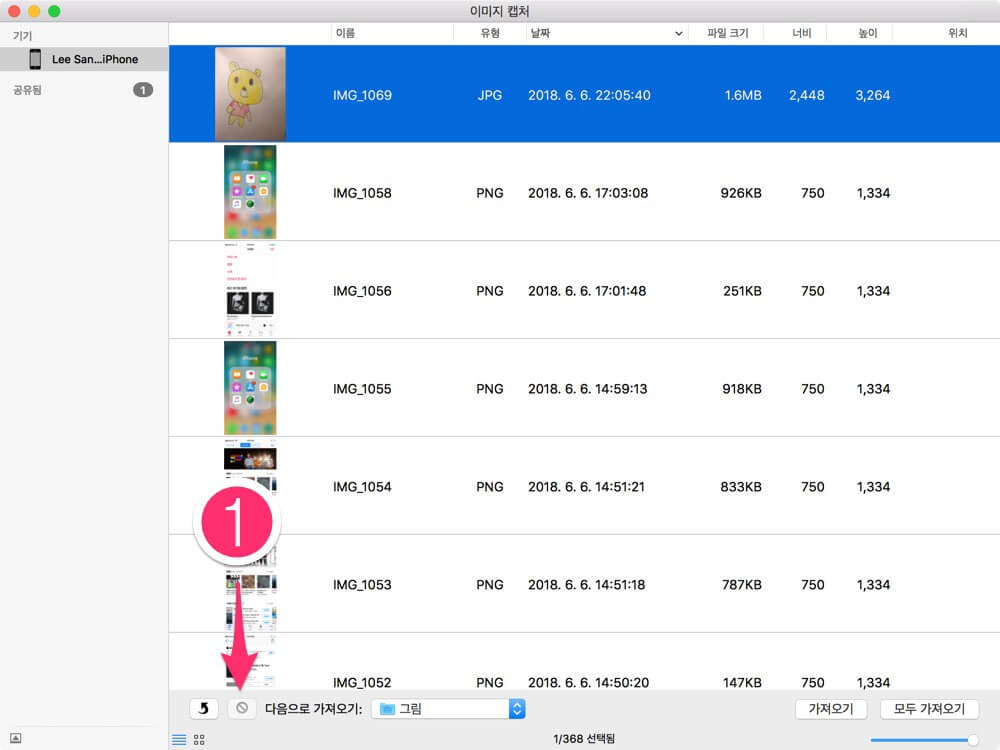Click date 2018. 6. 6. 14:51:18

click(x=587, y=585)
